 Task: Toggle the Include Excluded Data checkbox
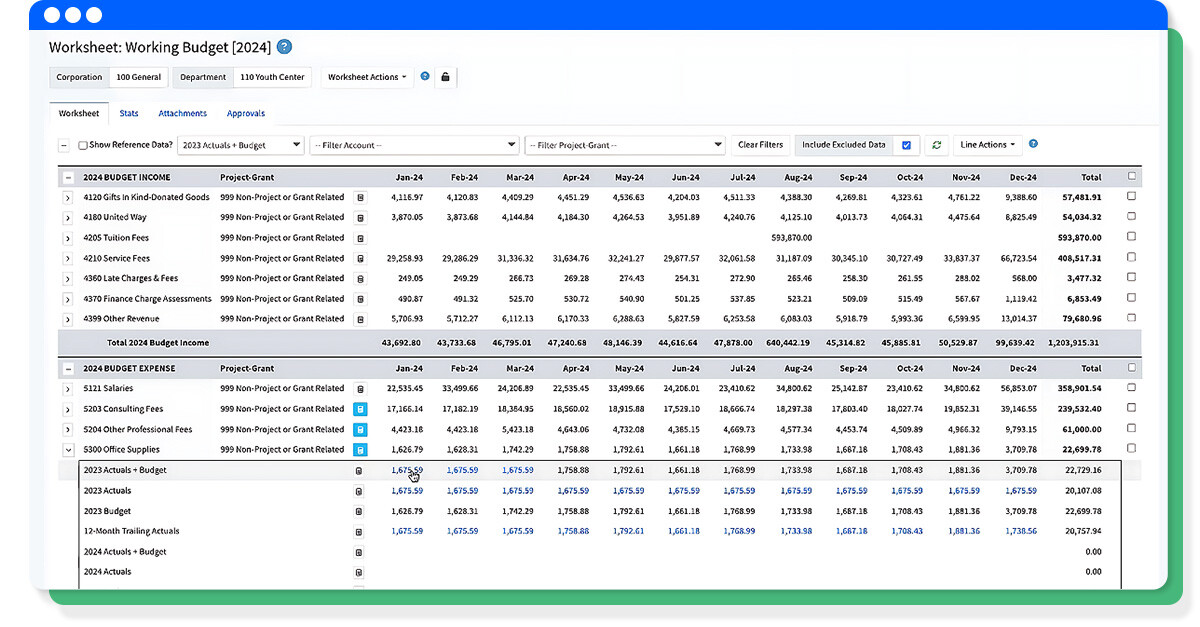[x=906, y=145]
